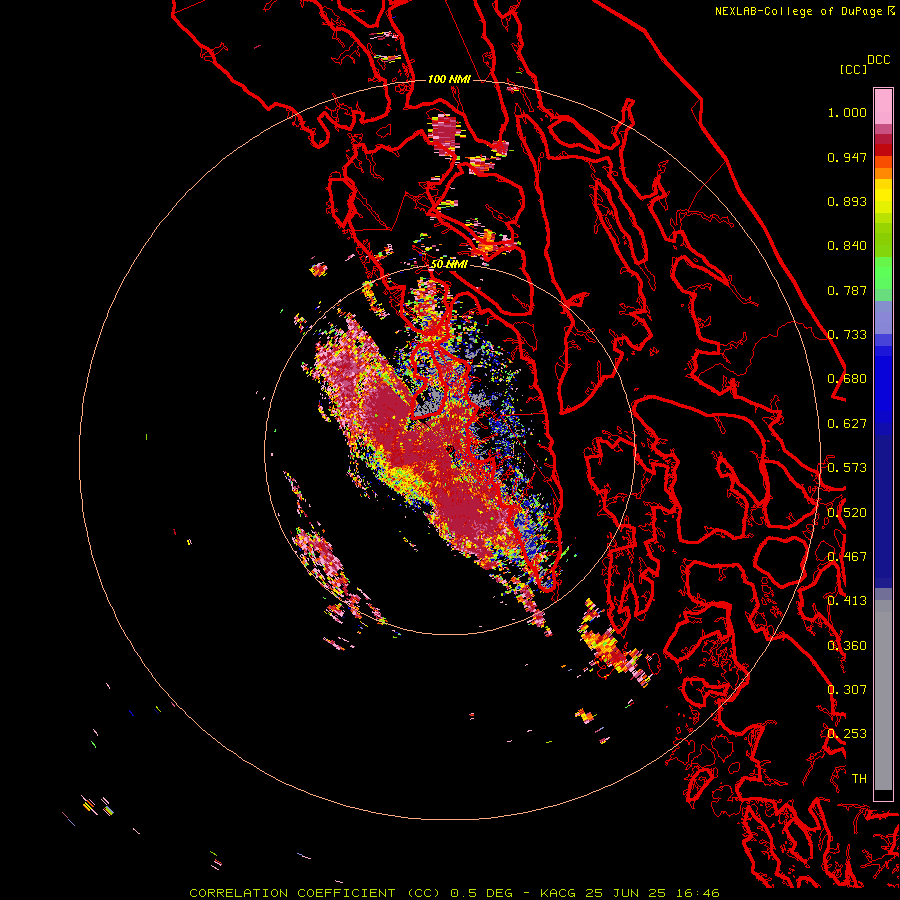Click the DCC label above the color bar
This screenshot has width=900, height=900.
tap(878, 60)
